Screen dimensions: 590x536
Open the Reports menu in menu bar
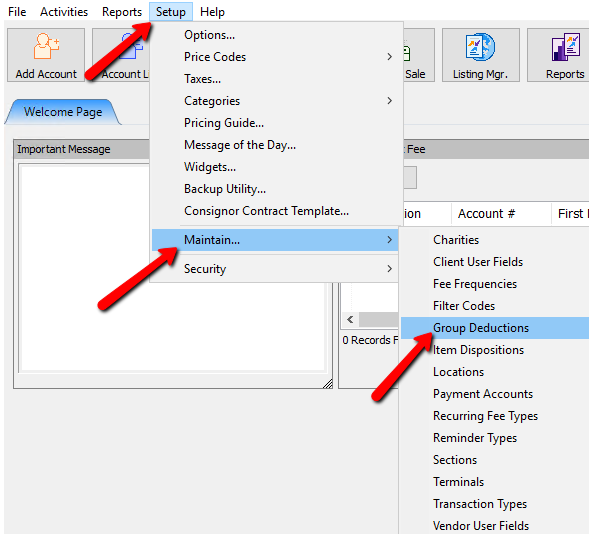click(x=122, y=12)
